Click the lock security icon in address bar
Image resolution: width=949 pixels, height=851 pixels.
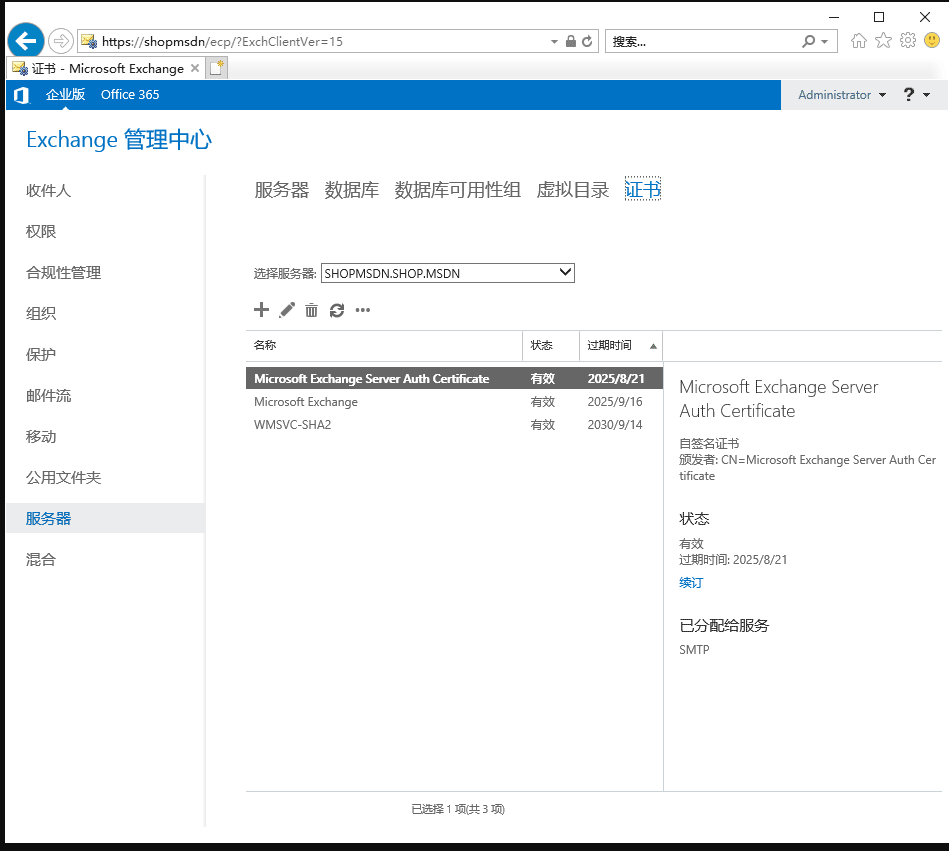570,41
